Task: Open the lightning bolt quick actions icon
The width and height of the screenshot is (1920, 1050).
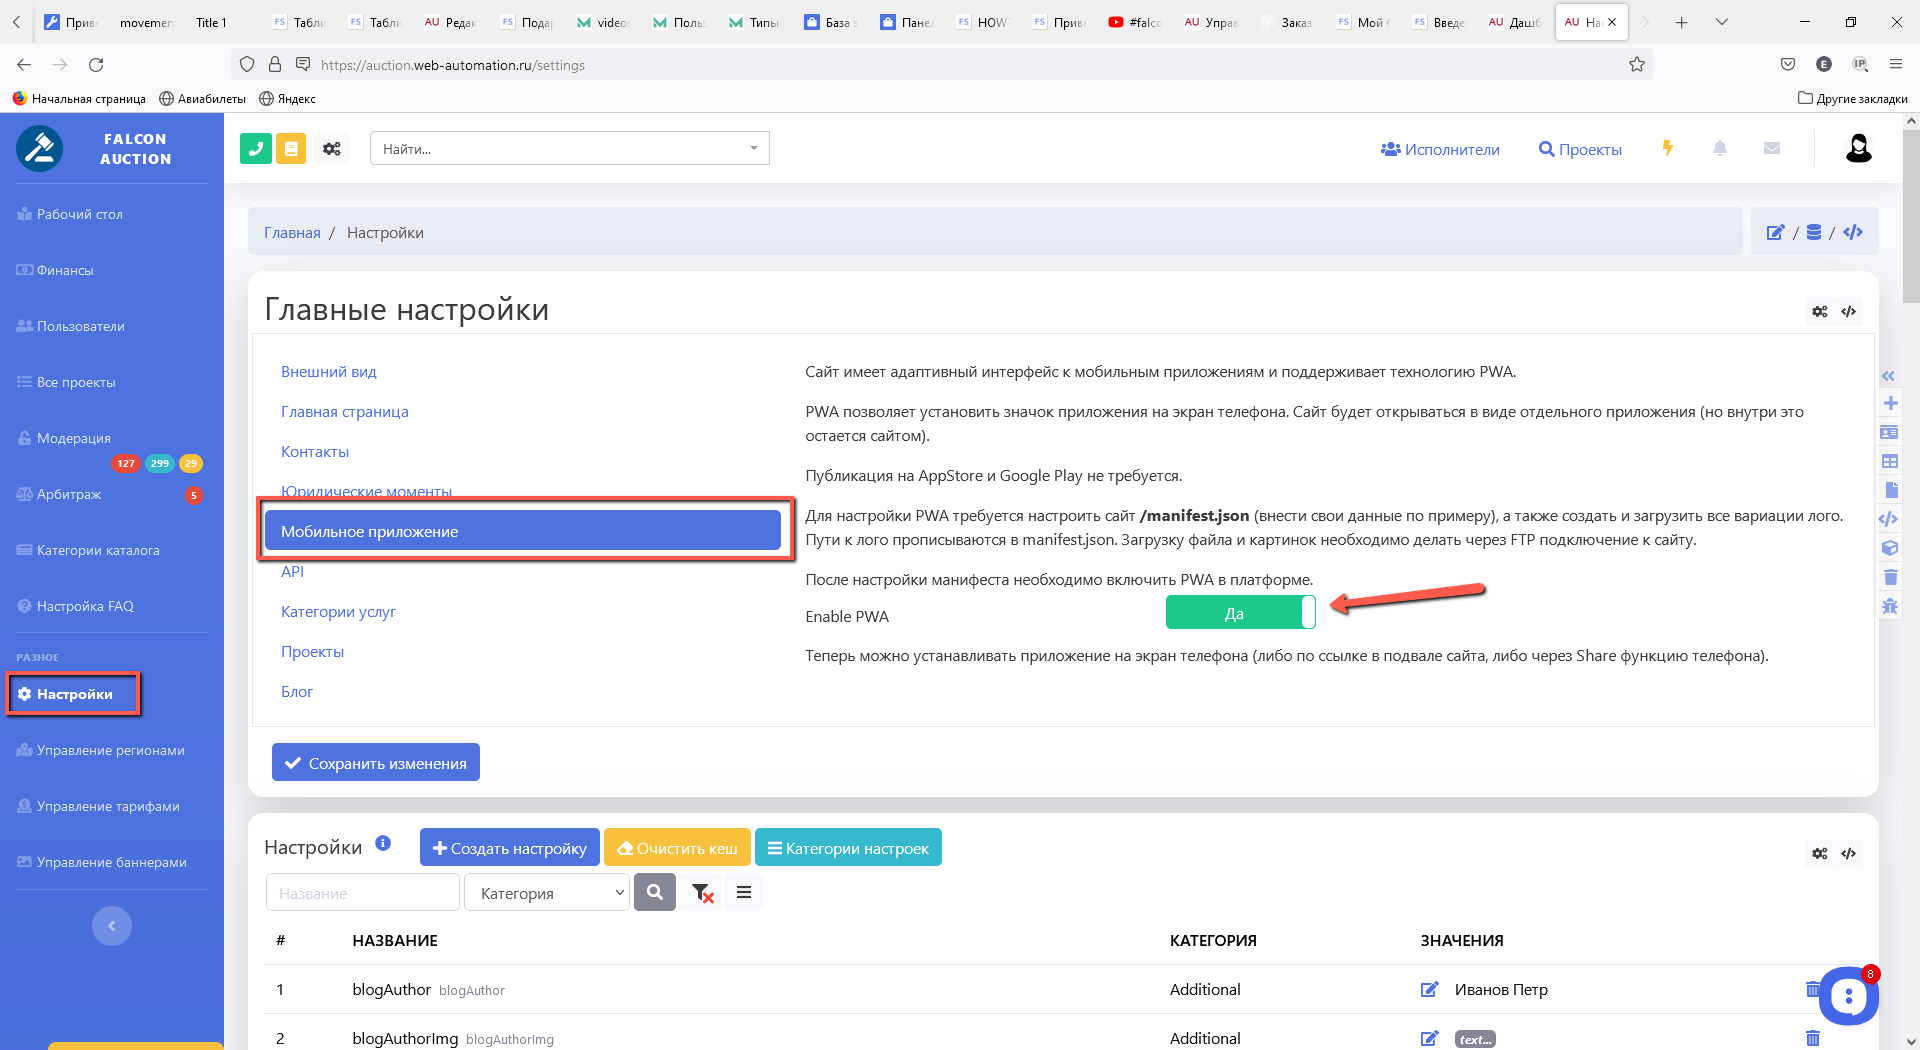Action: (x=1667, y=148)
